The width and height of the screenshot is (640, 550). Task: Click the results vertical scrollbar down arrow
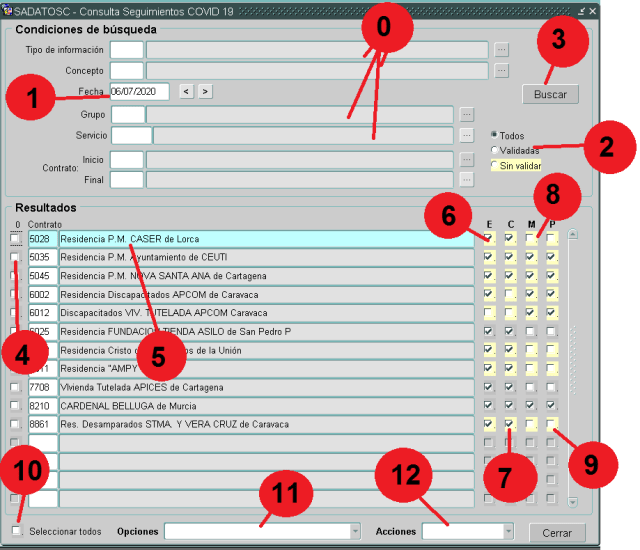(x=572, y=500)
